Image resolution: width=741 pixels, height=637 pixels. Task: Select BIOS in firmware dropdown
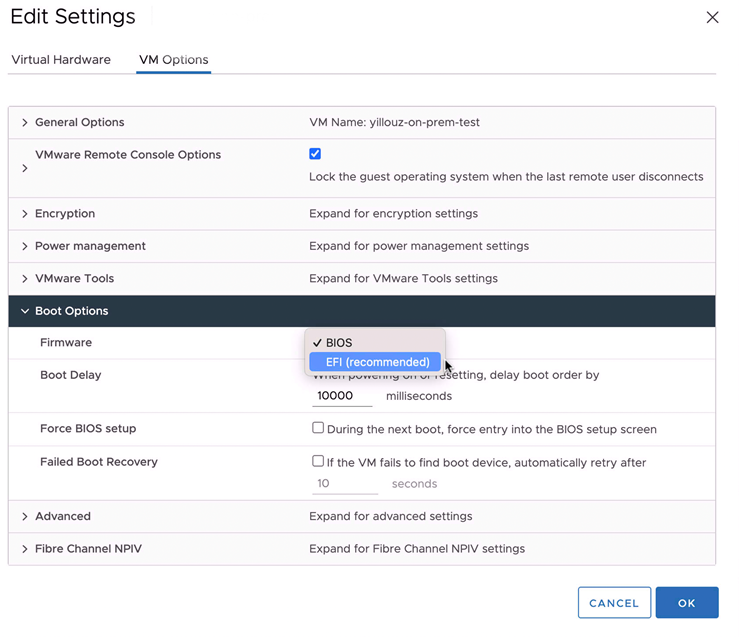(x=339, y=343)
